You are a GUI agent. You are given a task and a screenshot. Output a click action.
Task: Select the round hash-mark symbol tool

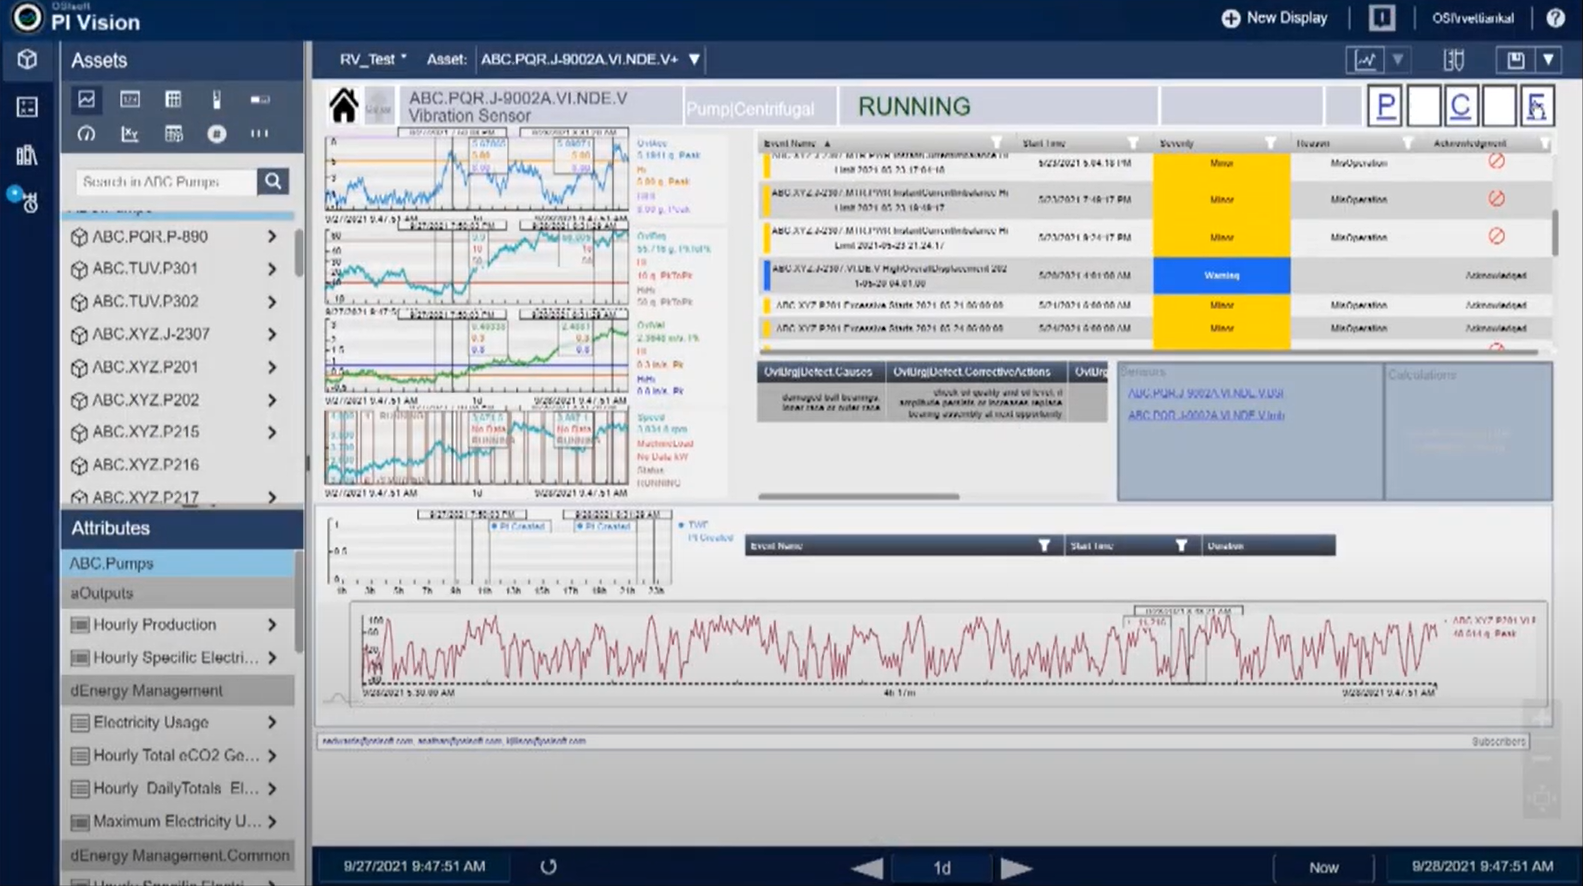(x=216, y=134)
